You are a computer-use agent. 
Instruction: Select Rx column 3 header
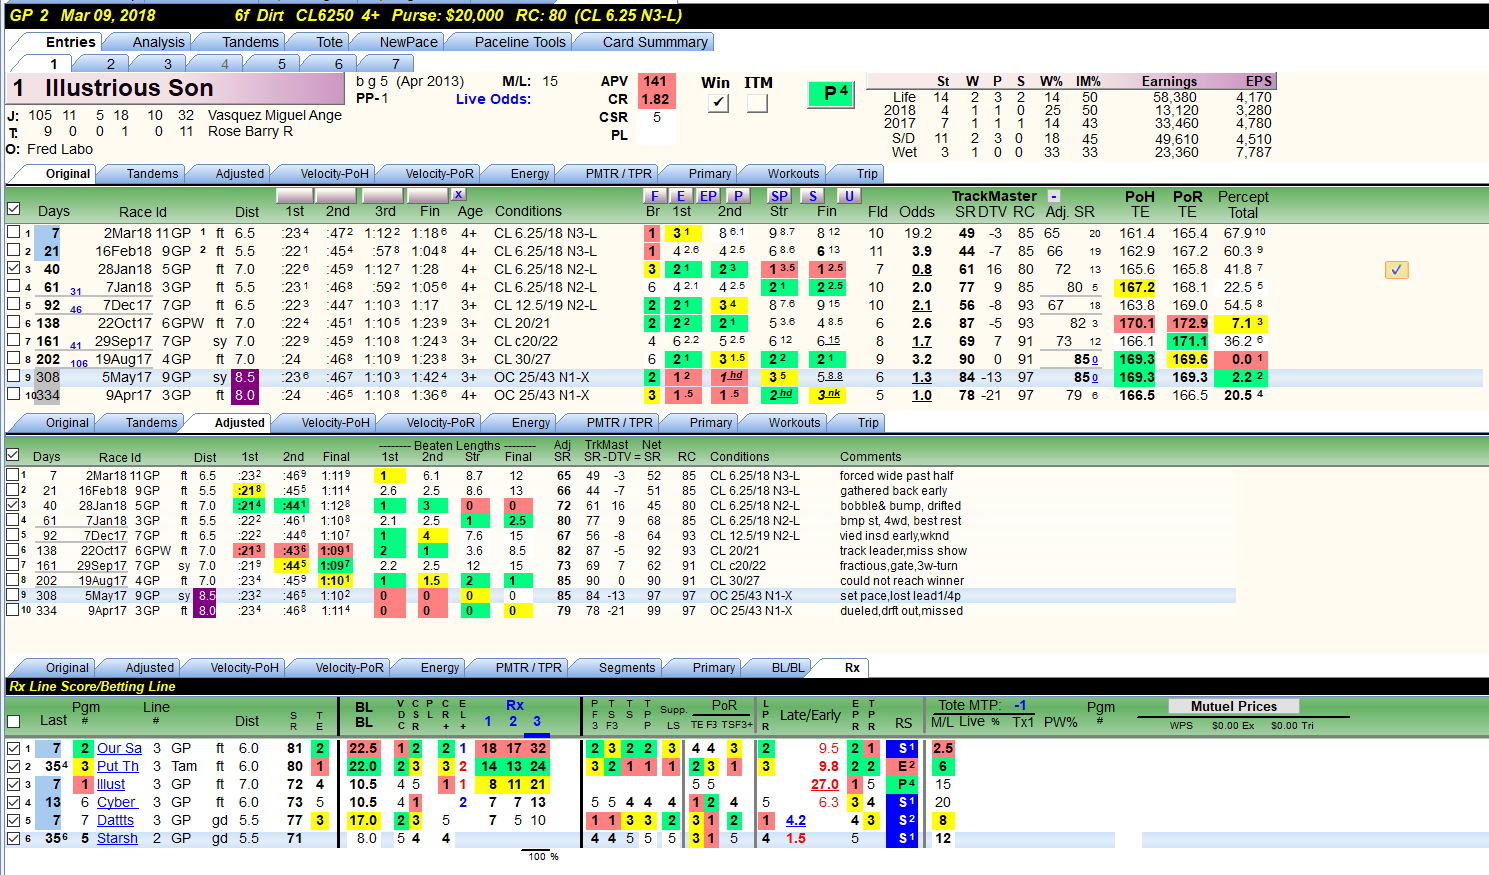coord(537,721)
